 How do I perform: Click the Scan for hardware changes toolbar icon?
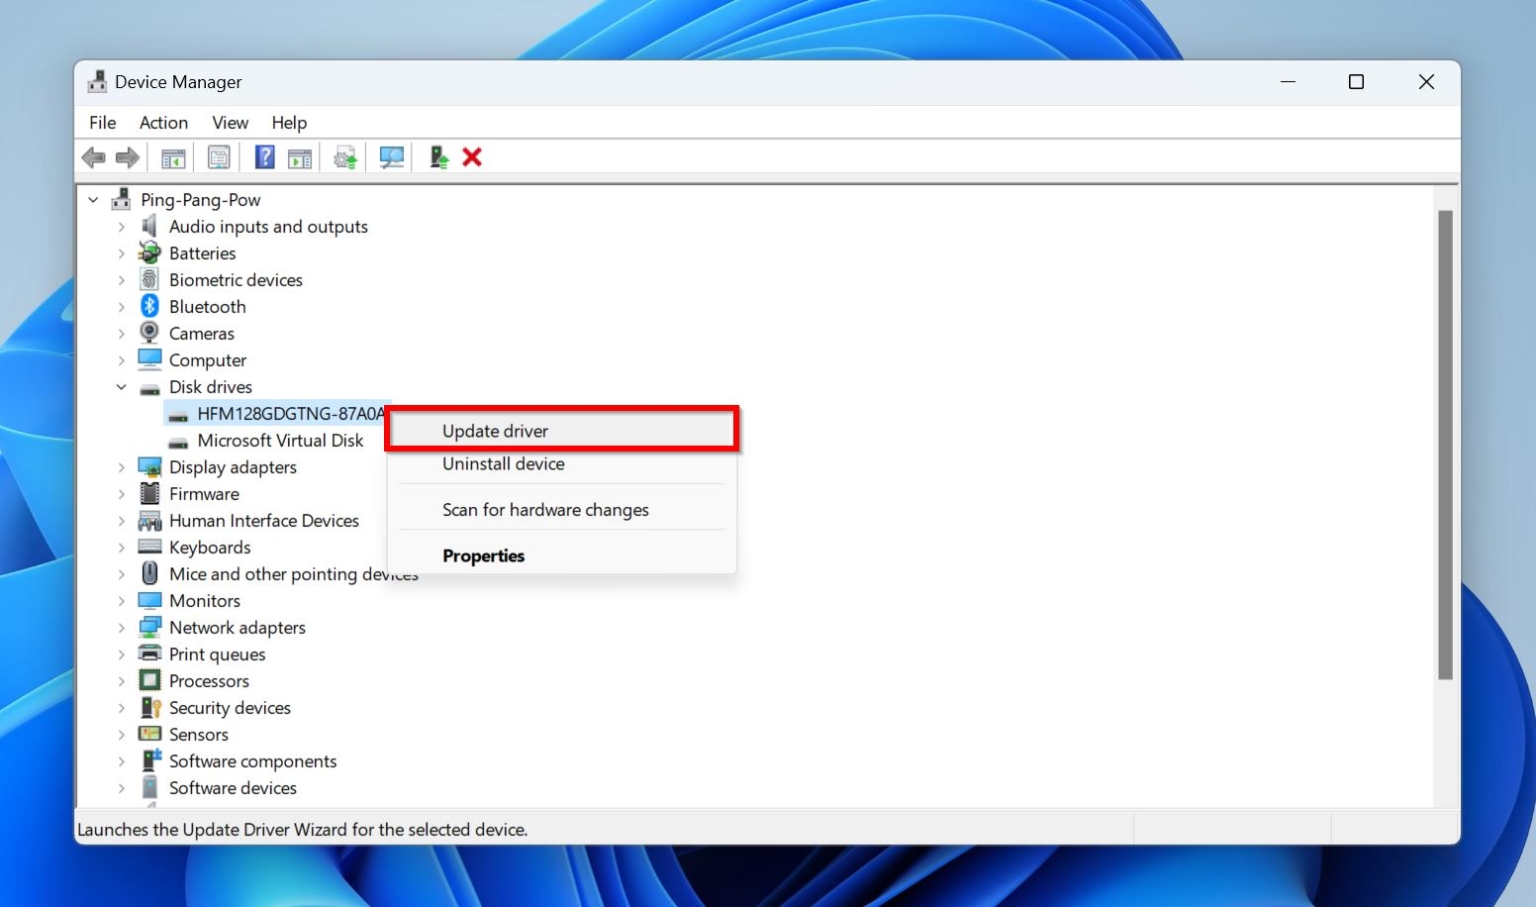(x=392, y=157)
